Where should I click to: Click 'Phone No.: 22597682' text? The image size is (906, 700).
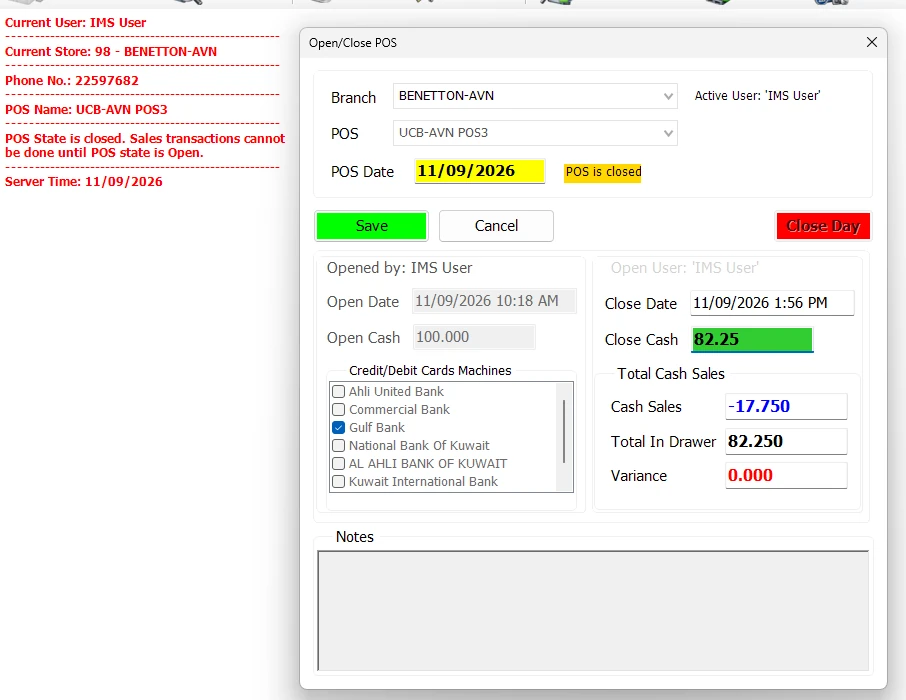tap(72, 80)
